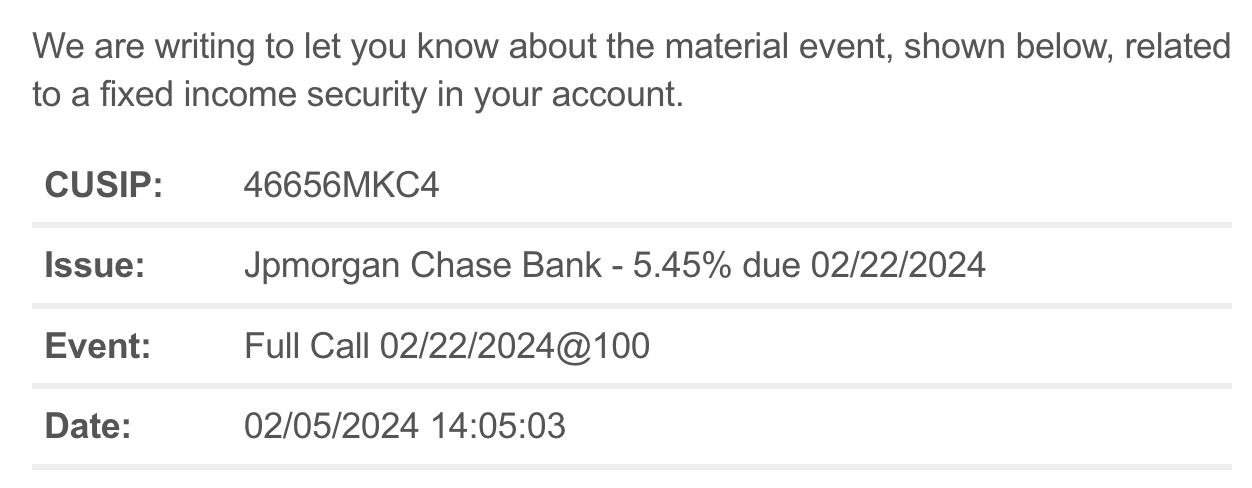Click the CUSIP label
Image resolution: width=1252 pixels, height=488 pixels.
(x=103, y=186)
